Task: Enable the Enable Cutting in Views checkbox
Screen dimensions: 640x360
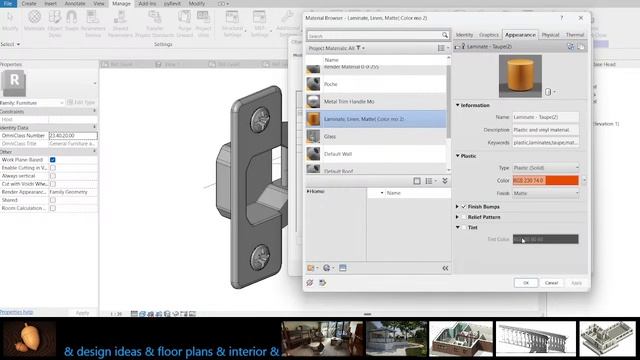Action: 53,168
